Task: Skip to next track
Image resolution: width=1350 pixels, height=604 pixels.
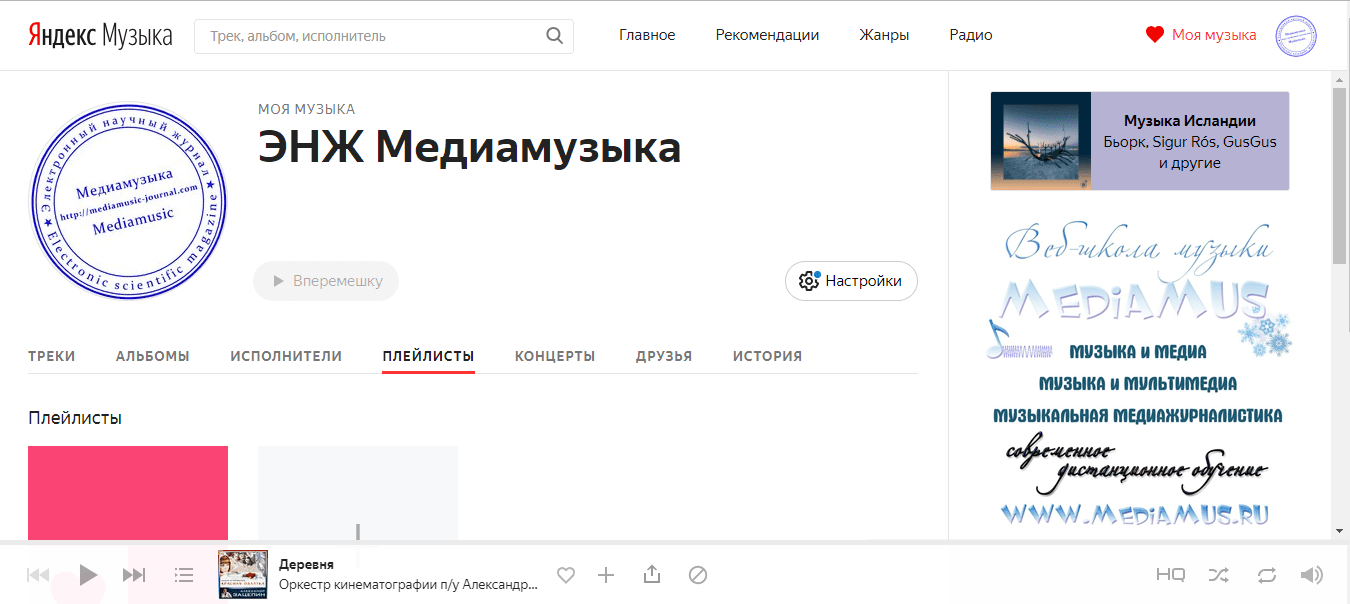Action: (x=134, y=575)
